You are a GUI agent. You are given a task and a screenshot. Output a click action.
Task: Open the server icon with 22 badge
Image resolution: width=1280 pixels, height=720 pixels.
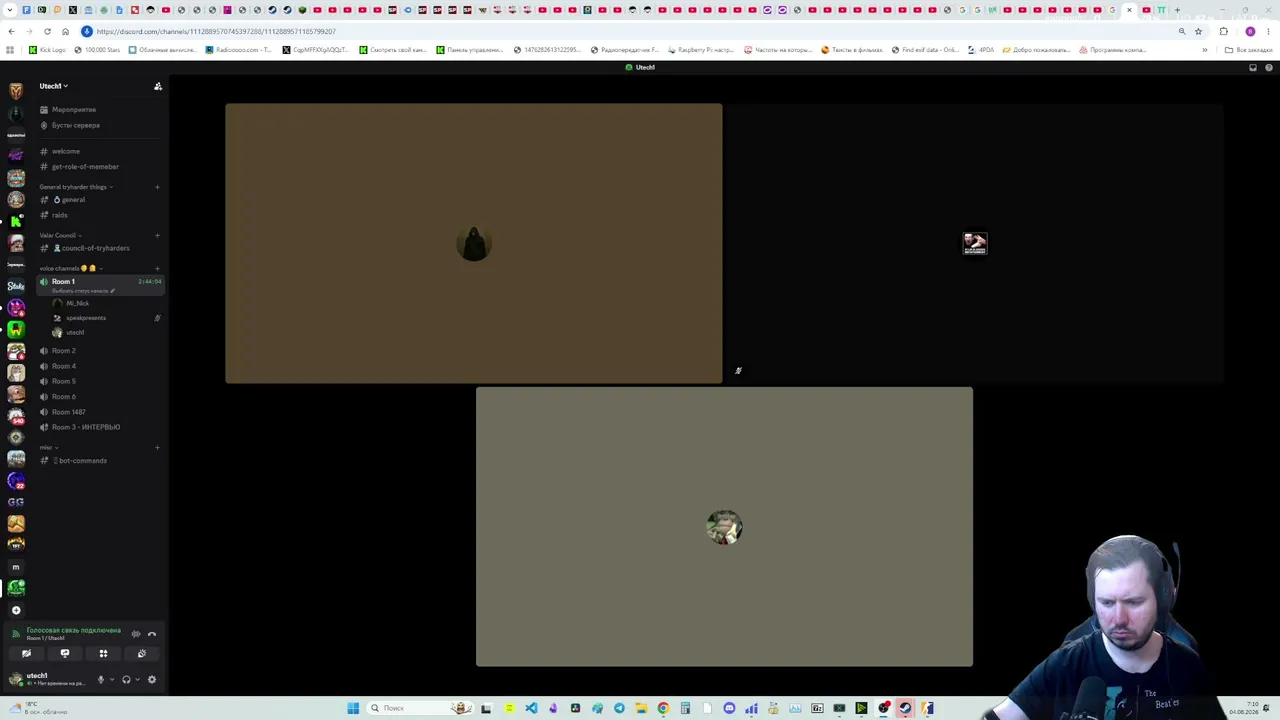(16, 481)
